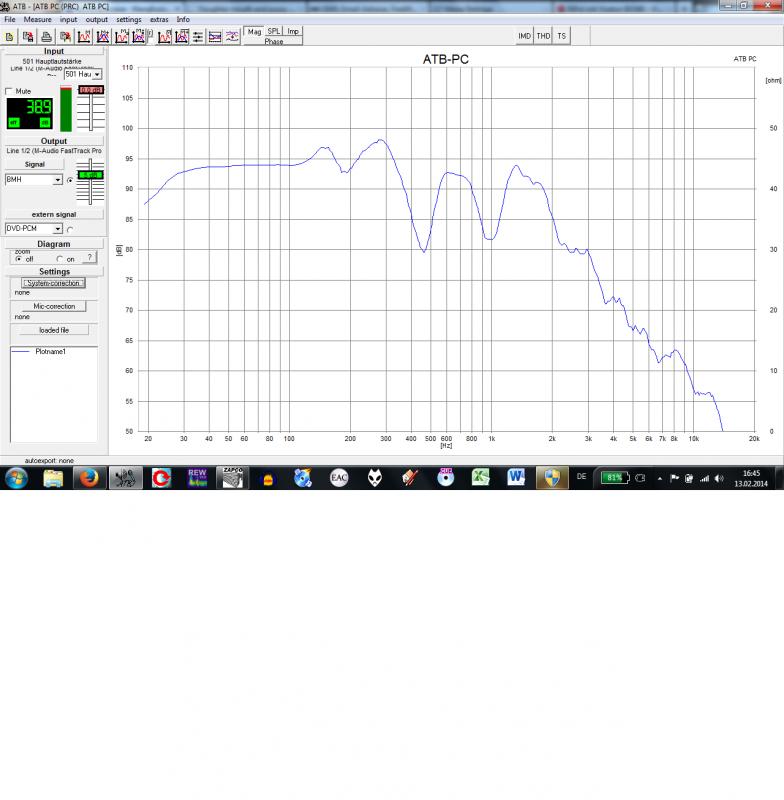The height and width of the screenshot is (800, 784).
Task: Select the radio button beside DVD-PCM
Action: point(70,230)
